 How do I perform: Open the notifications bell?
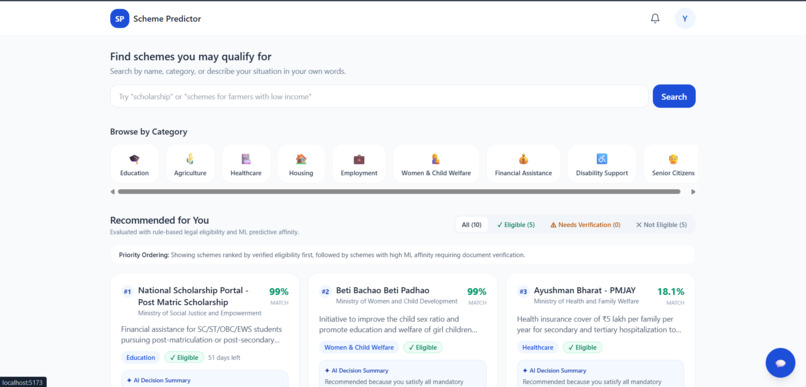click(655, 19)
